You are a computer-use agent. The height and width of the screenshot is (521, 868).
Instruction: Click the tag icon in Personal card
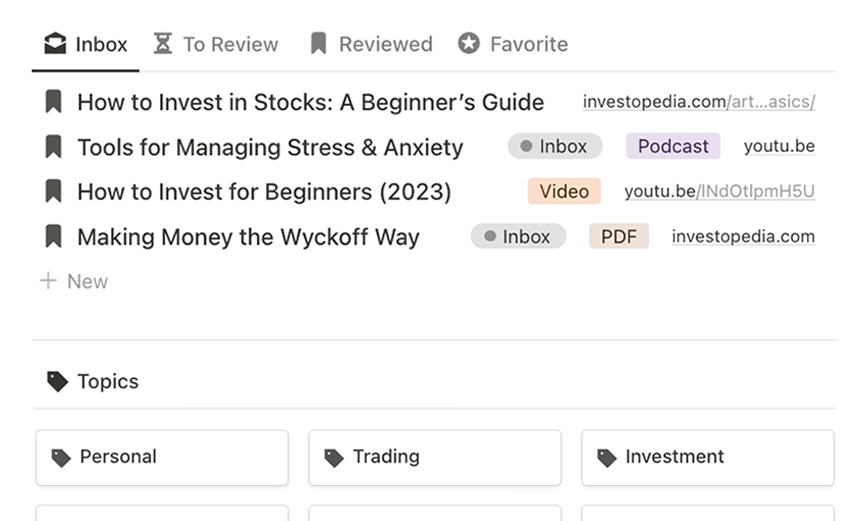(61, 457)
